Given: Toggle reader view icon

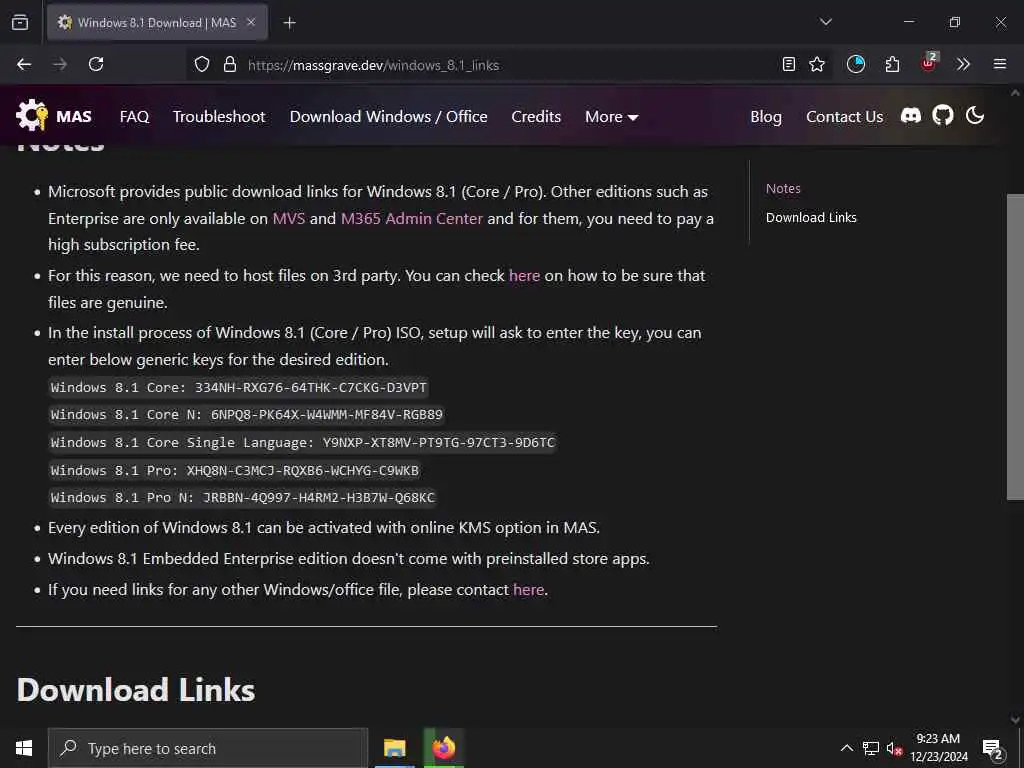Looking at the screenshot, I should (x=789, y=64).
